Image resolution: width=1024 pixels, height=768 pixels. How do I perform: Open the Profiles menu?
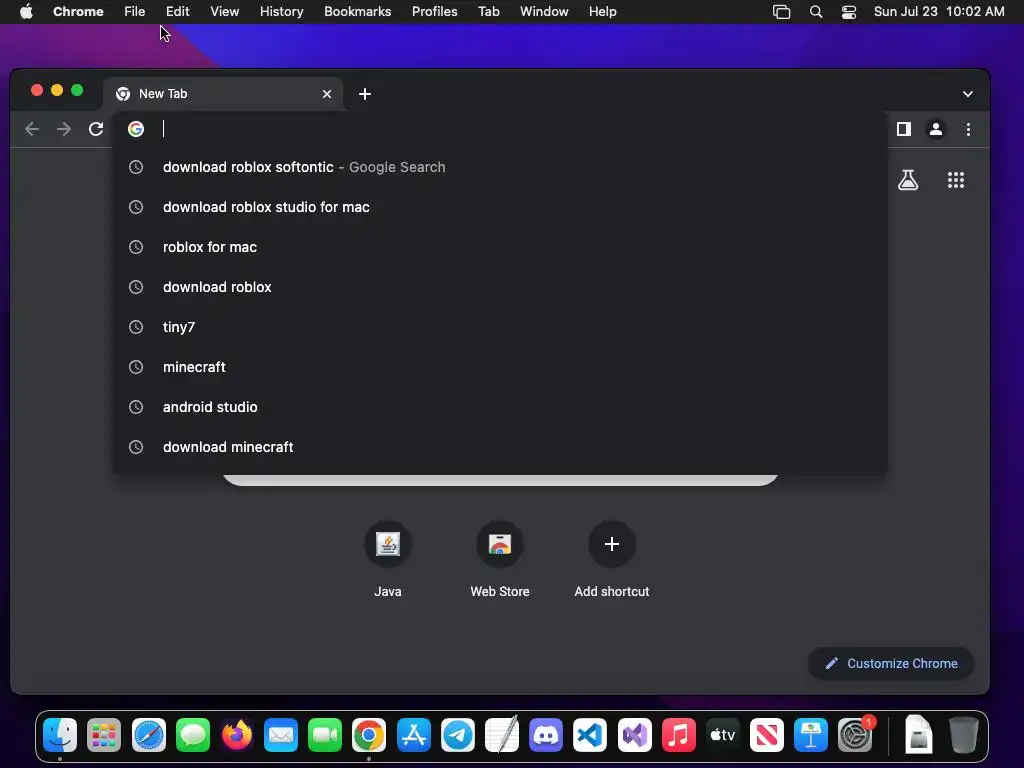tap(434, 12)
